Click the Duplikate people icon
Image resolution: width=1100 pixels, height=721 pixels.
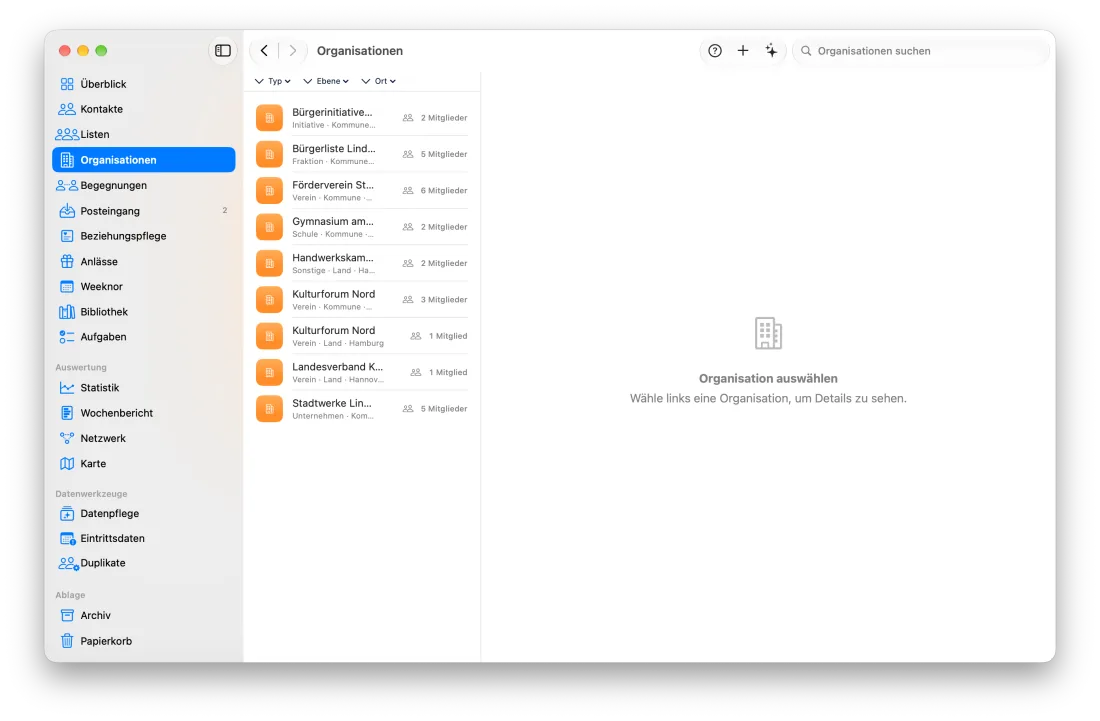(68, 563)
